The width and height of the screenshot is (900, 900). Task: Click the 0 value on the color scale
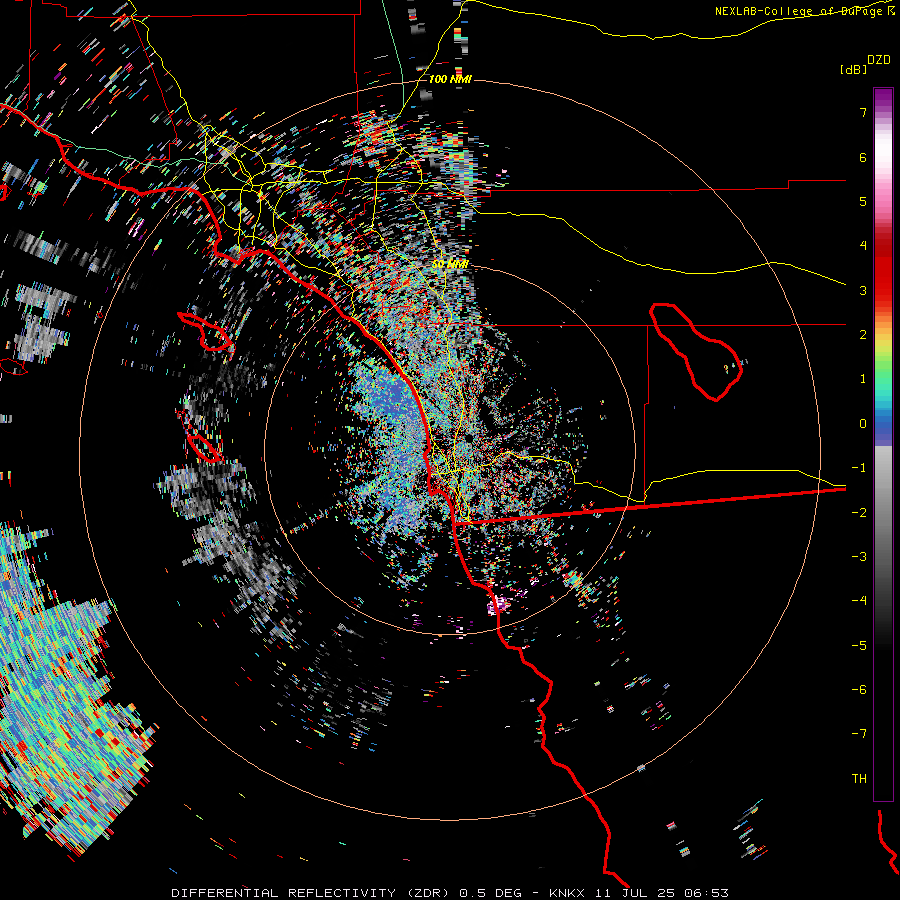pyautogui.click(x=863, y=424)
